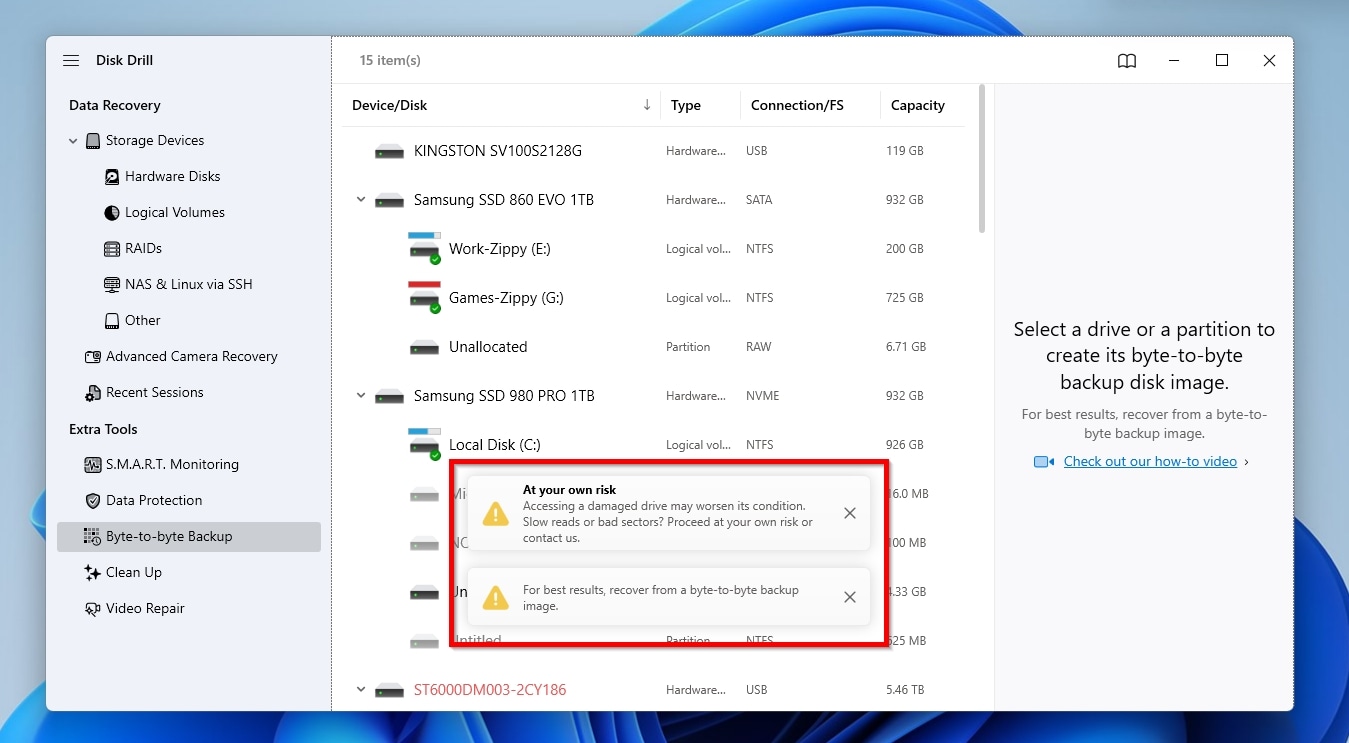Open the help book icon in title bar
The height and width of the screenshot is (743, 1349).
tap(1127, 61)
